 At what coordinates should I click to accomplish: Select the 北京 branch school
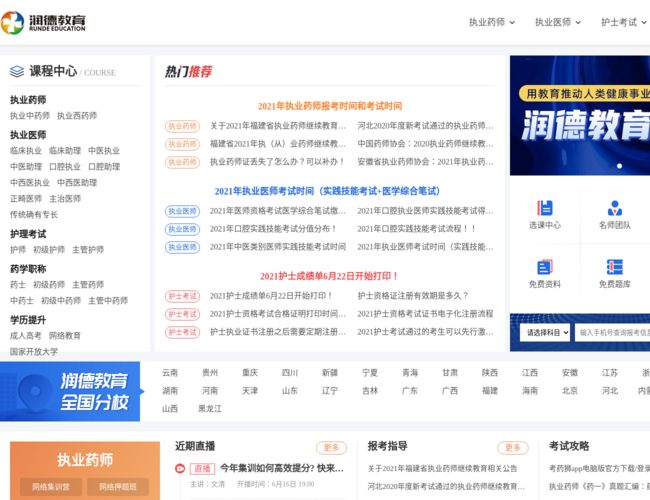[x=570, y=391]
